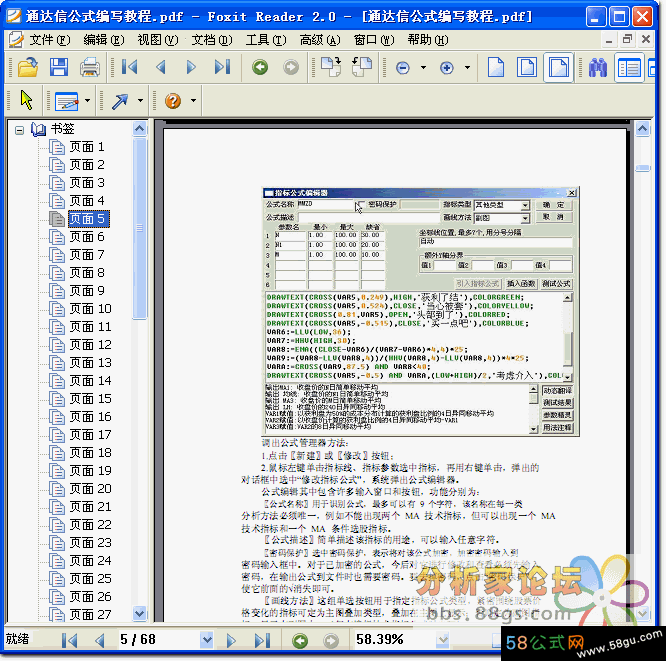666x661 pixels.
Task: Go to first page using toolbar icon
Action: (130, 67)
